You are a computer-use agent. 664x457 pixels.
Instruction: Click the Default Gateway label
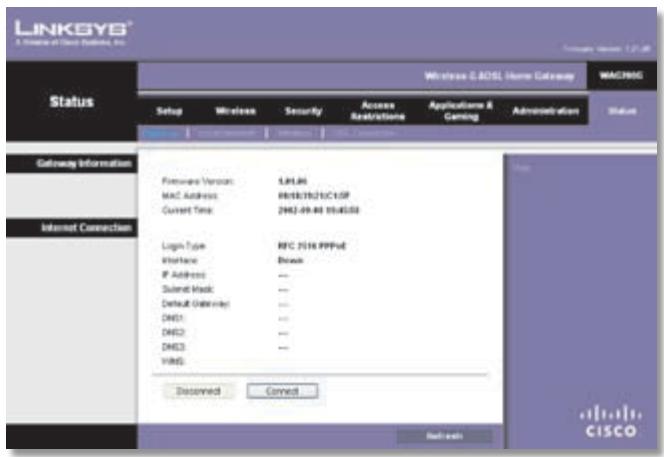click(x=196, y=304)
